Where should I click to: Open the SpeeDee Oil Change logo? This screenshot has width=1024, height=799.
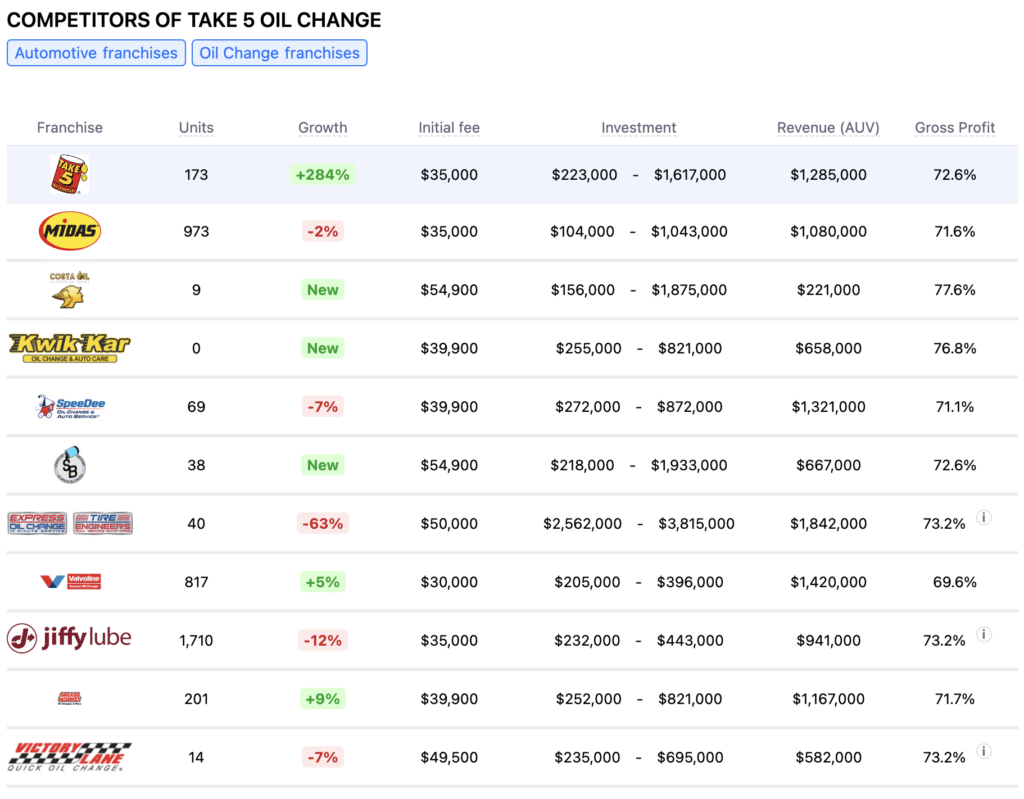point(70,406)
